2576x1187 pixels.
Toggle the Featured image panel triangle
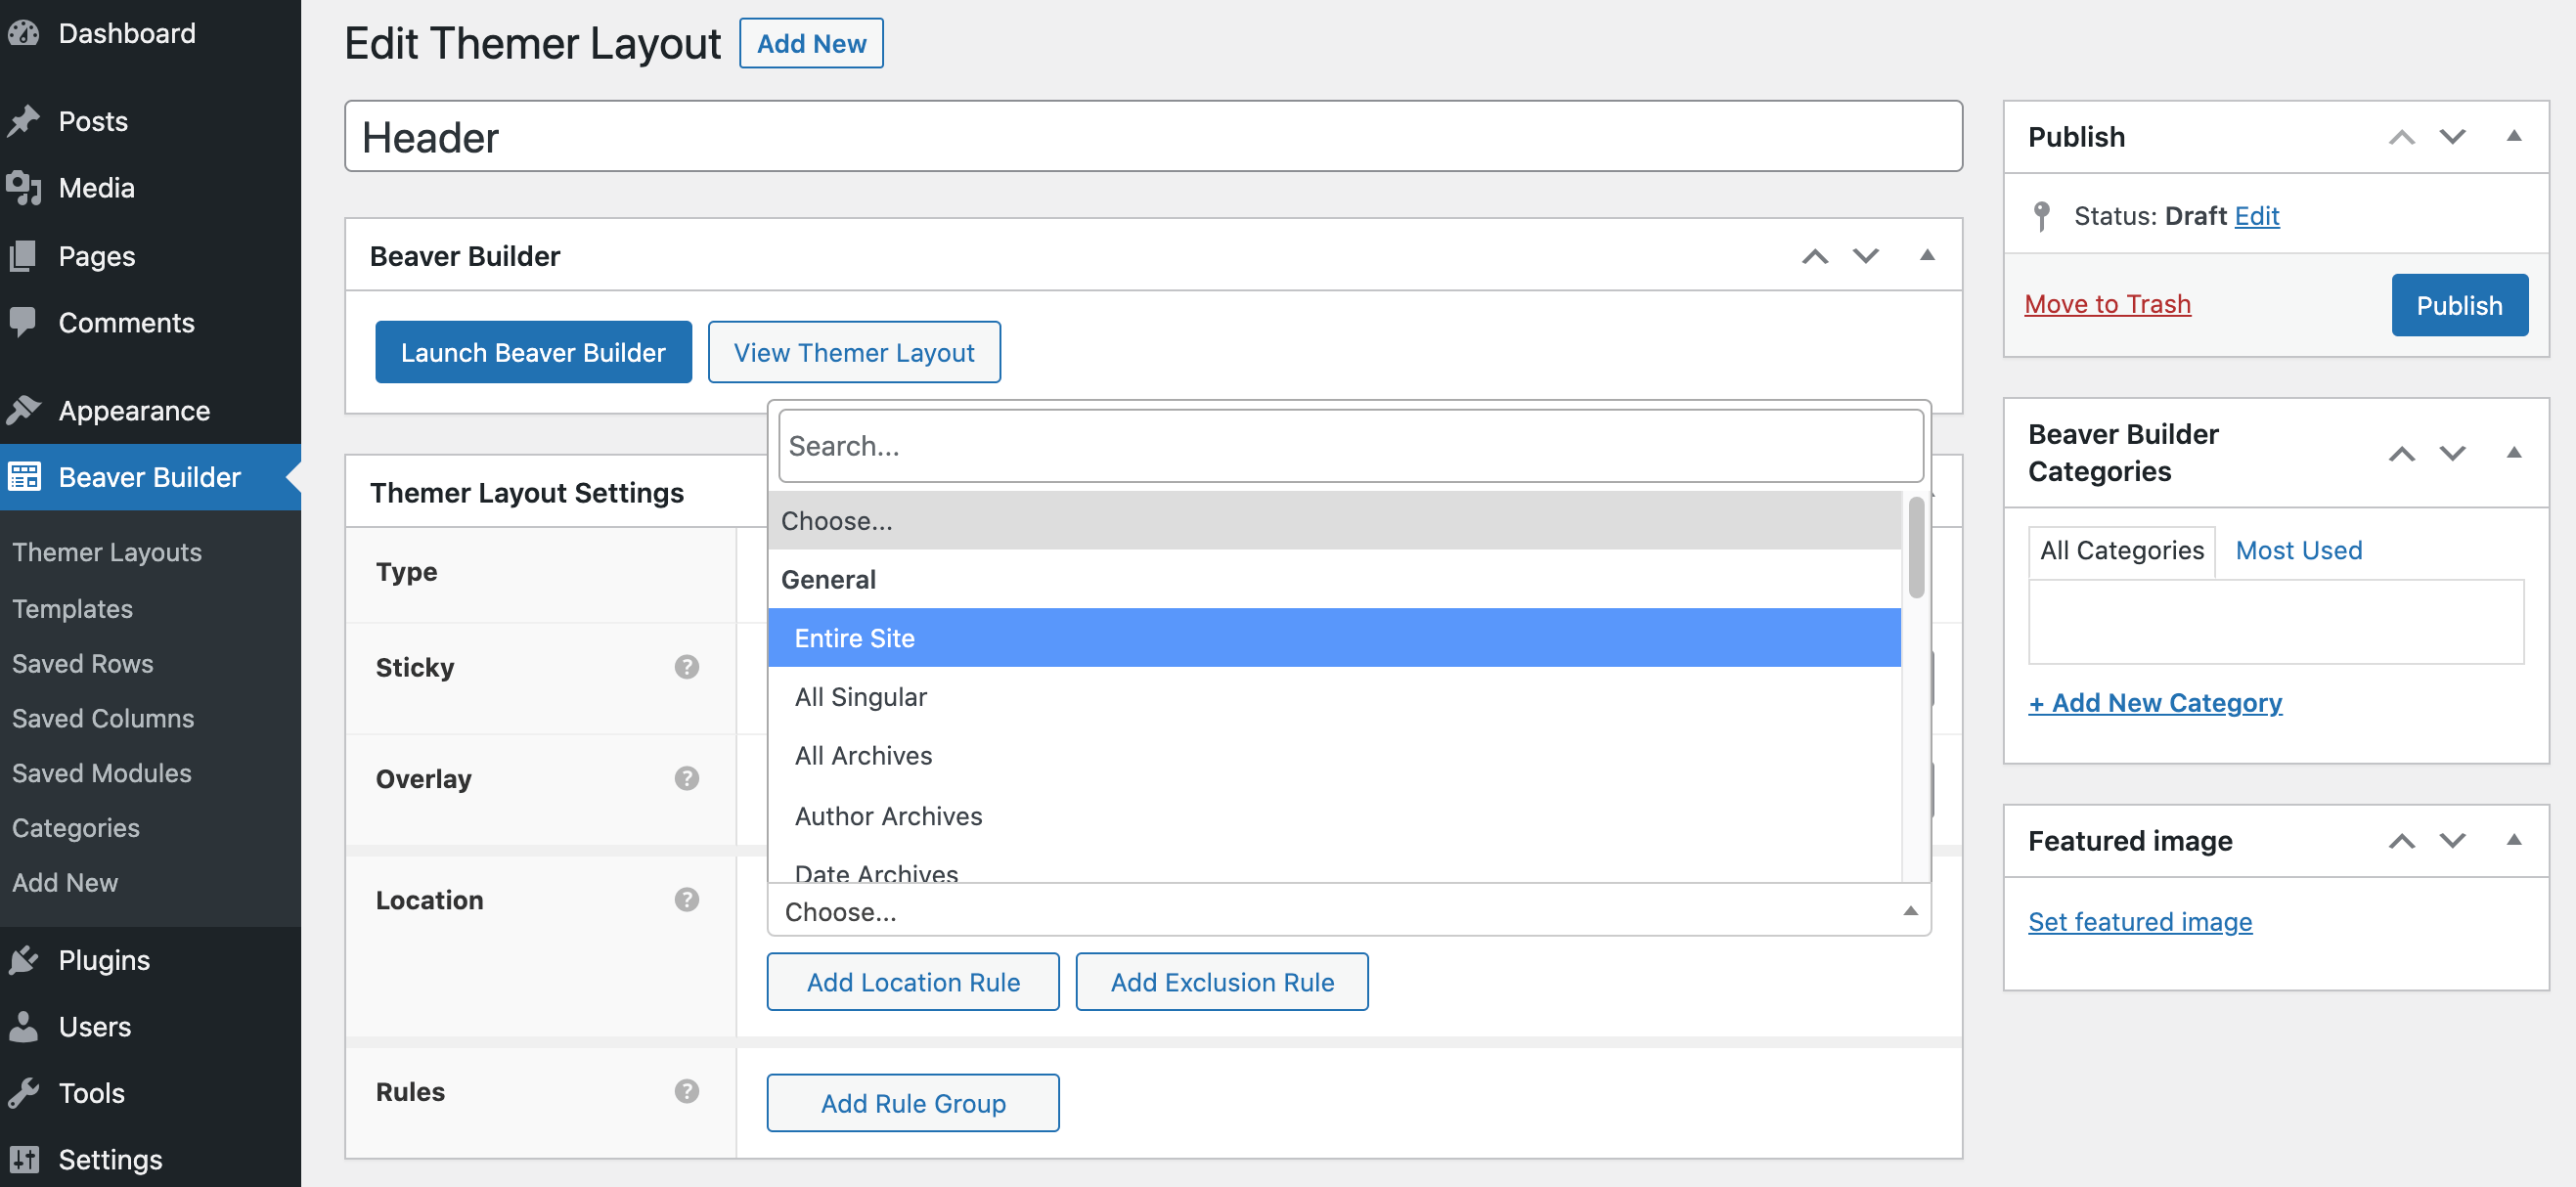[x=2513, y=841]
